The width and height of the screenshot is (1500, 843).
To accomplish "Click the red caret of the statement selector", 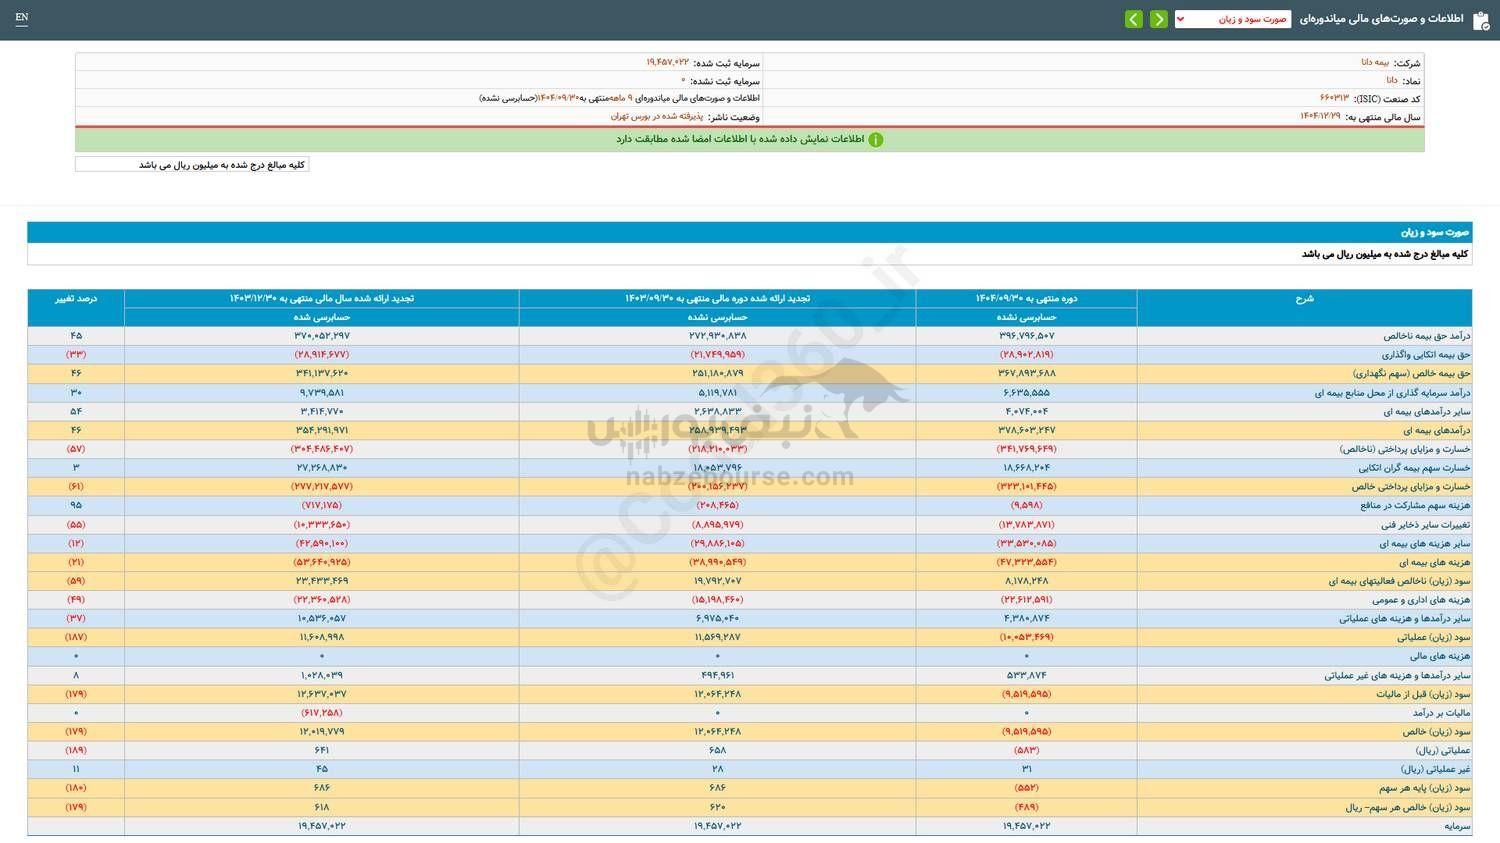I will [x=1179, y=18].
